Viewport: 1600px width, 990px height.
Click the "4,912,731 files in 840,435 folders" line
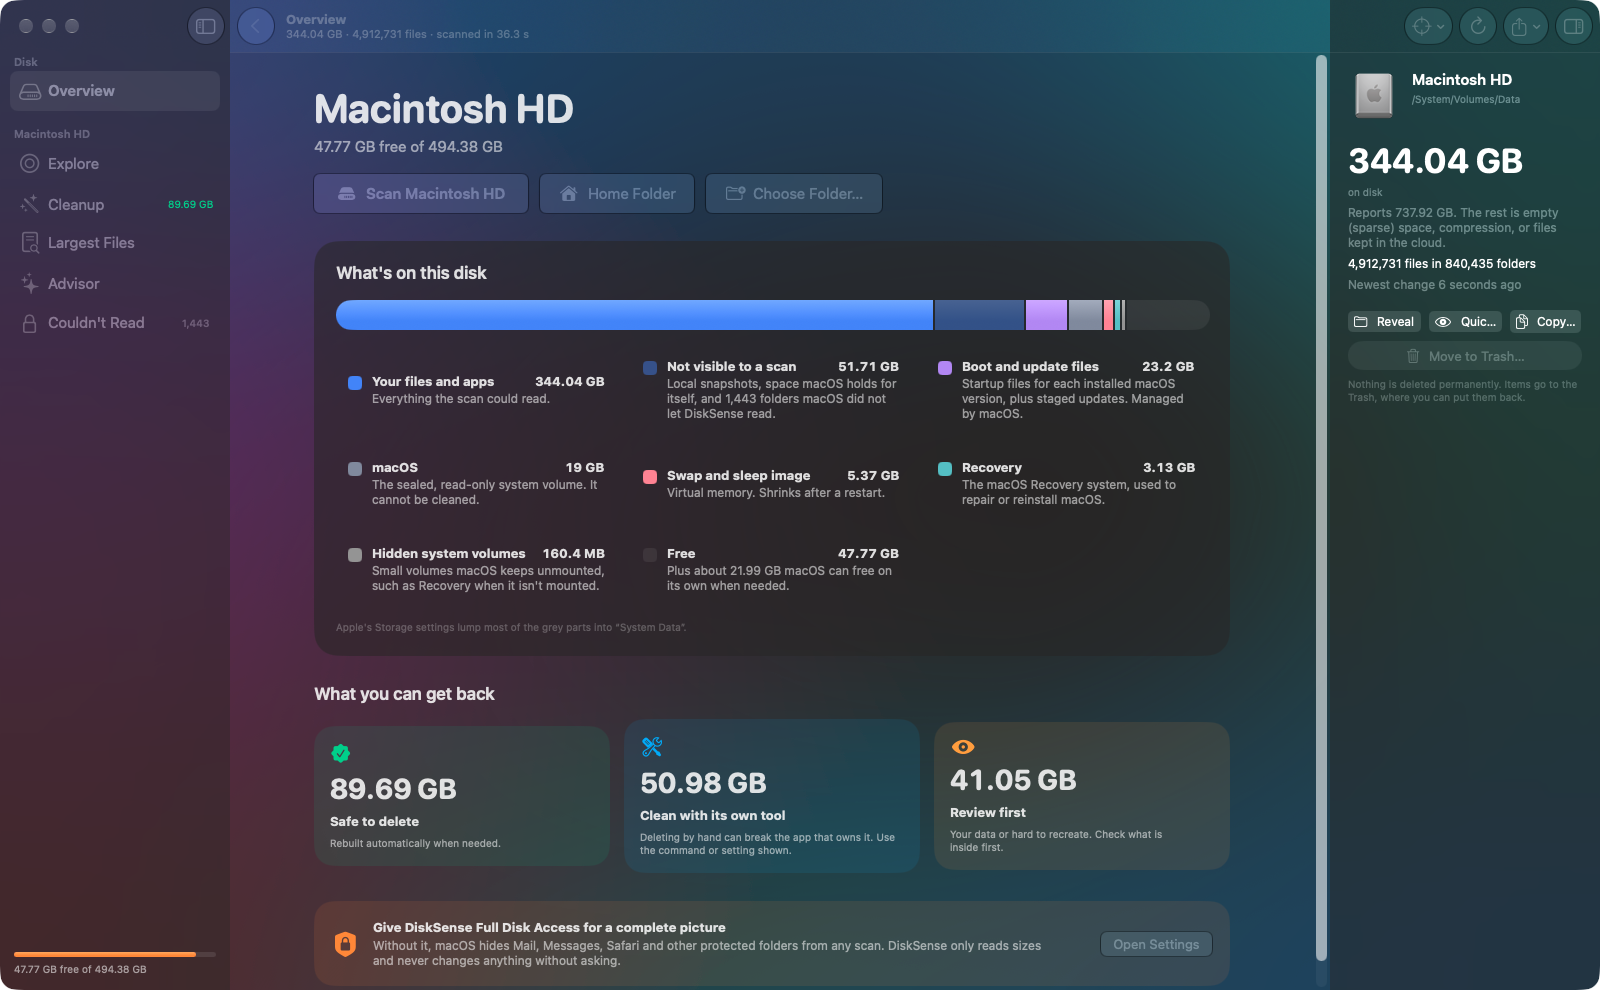[x=1442, y=264]
